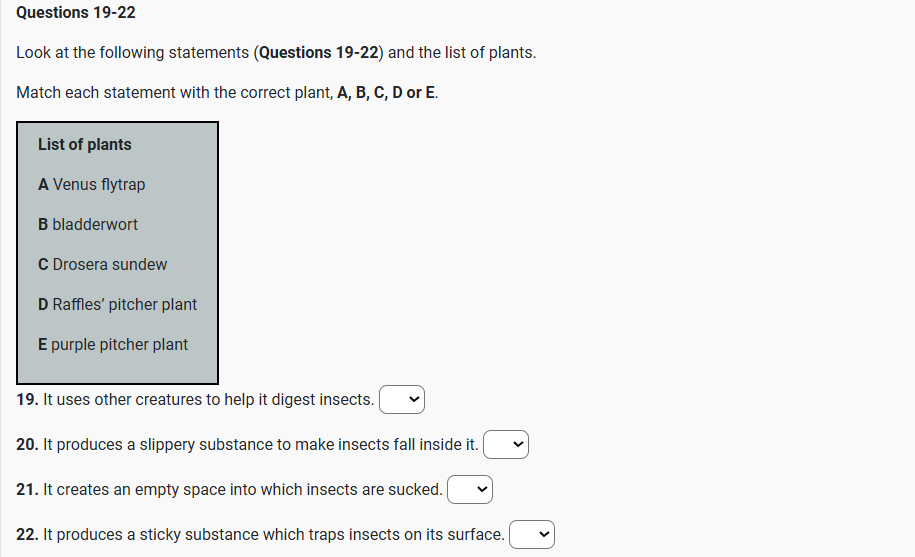Click the bold number "19." label
Viewport: 915px width, 557px height.
(x=28, y=400)
